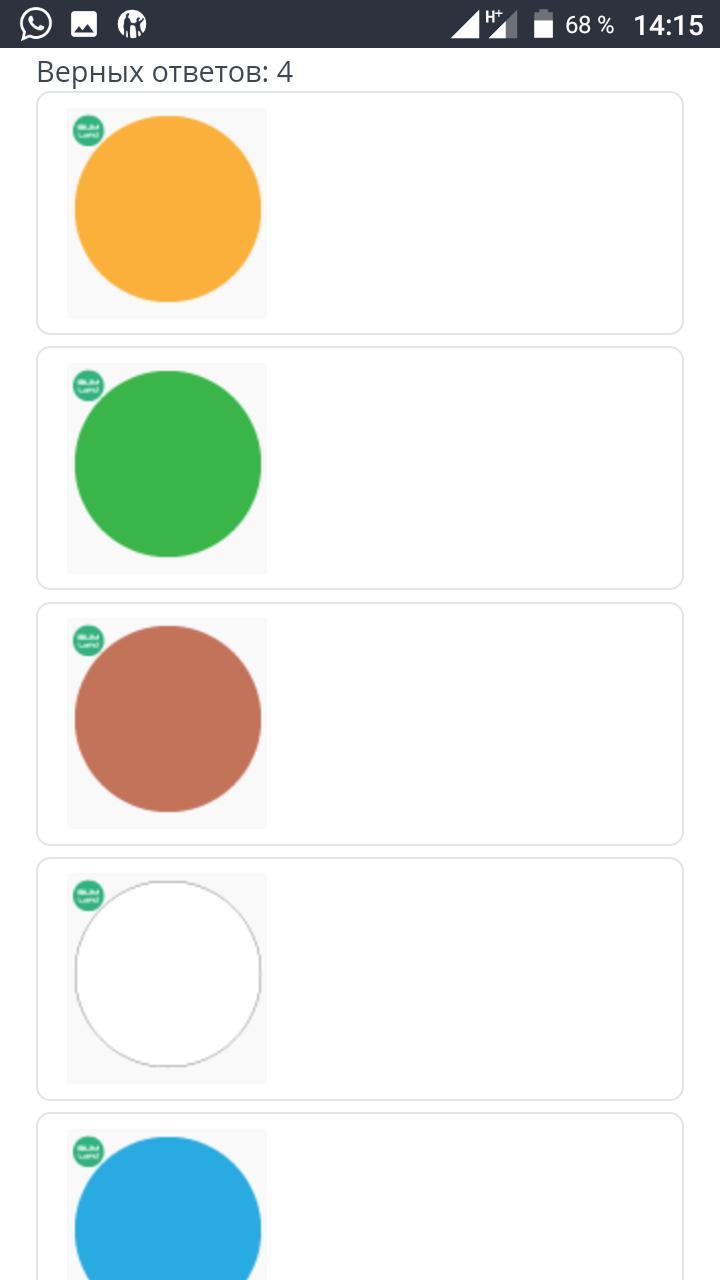Tap the WhatsApp notification icon
720x1280 pixels.
coord(36,24)
